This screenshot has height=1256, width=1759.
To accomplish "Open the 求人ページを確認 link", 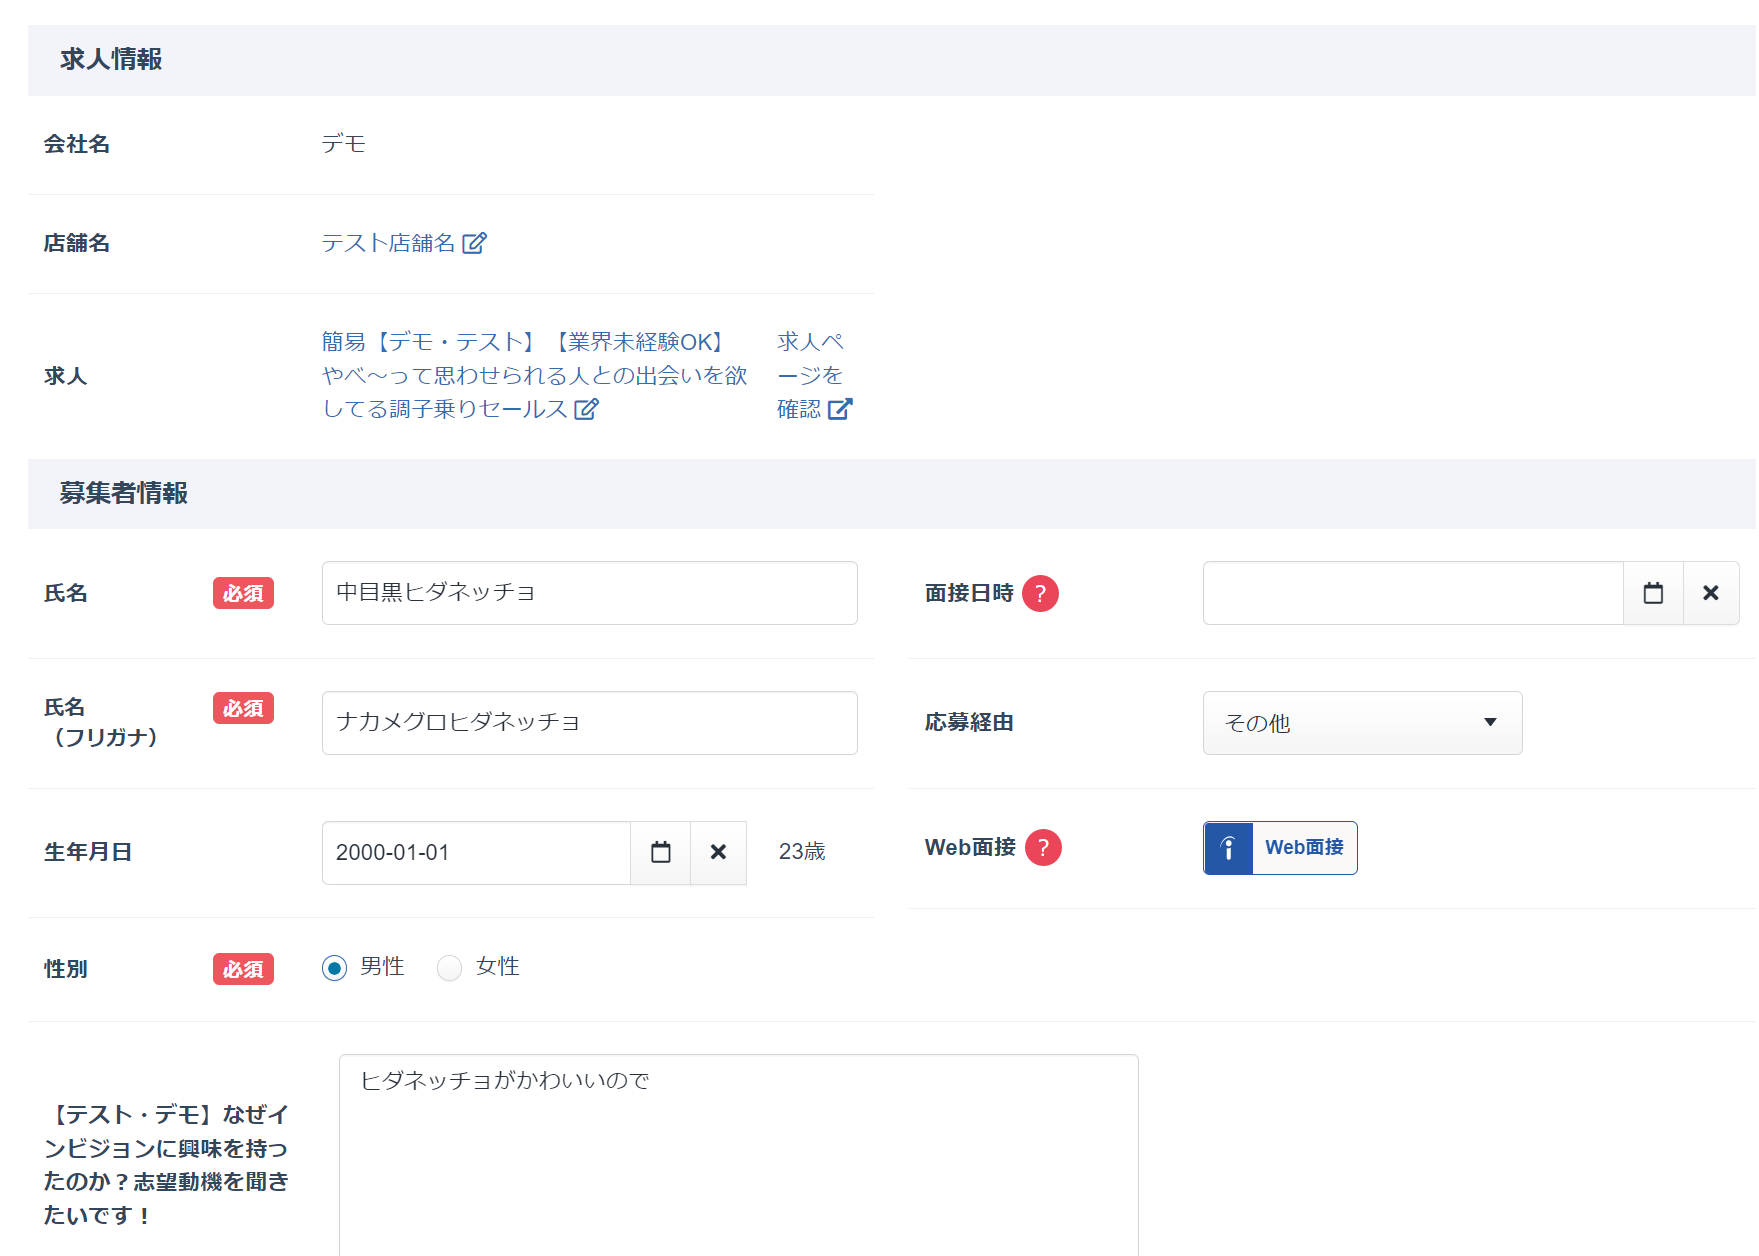I will click(x=810, y=375).
